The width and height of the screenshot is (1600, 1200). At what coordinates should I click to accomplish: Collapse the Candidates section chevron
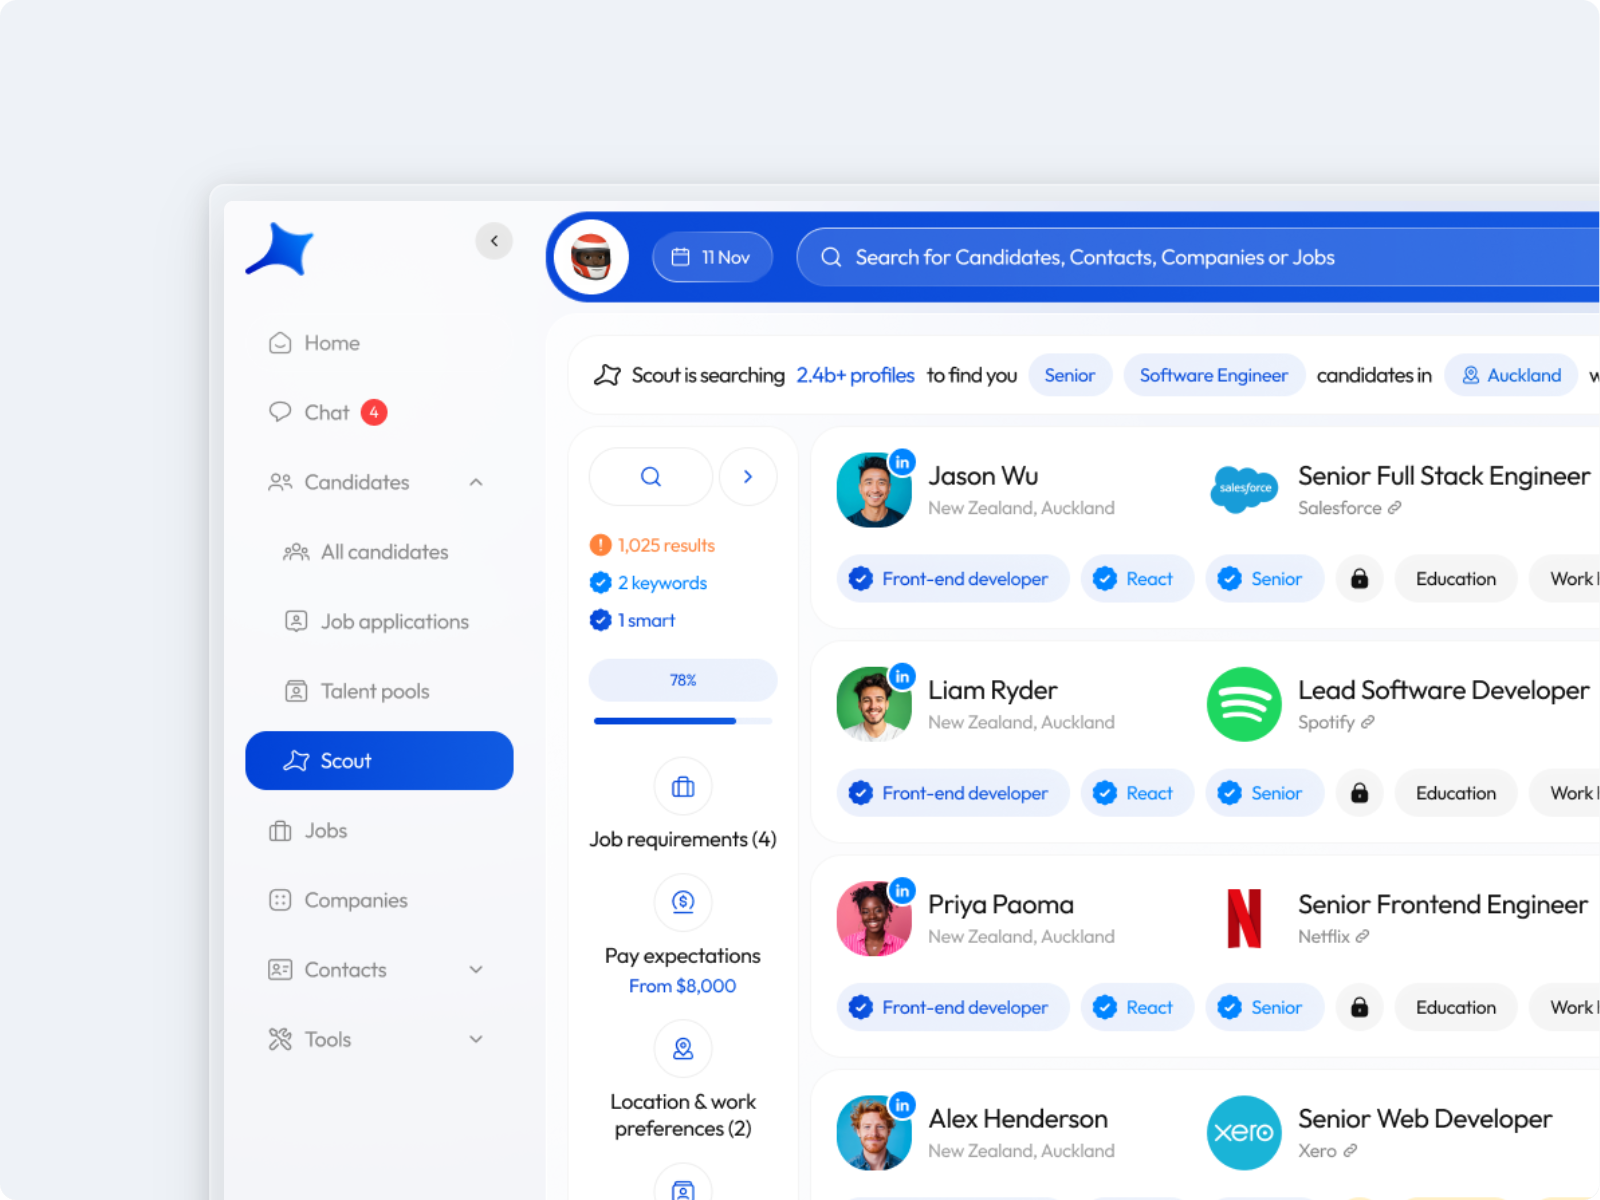point(476,482)
